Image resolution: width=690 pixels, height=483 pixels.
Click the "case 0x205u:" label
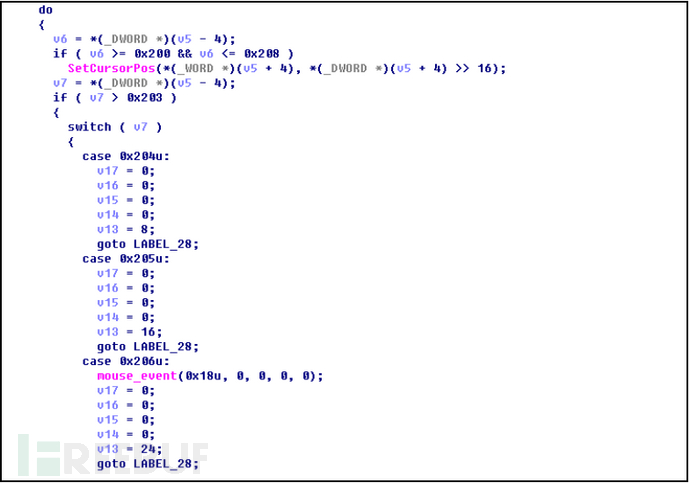point(126,259)
